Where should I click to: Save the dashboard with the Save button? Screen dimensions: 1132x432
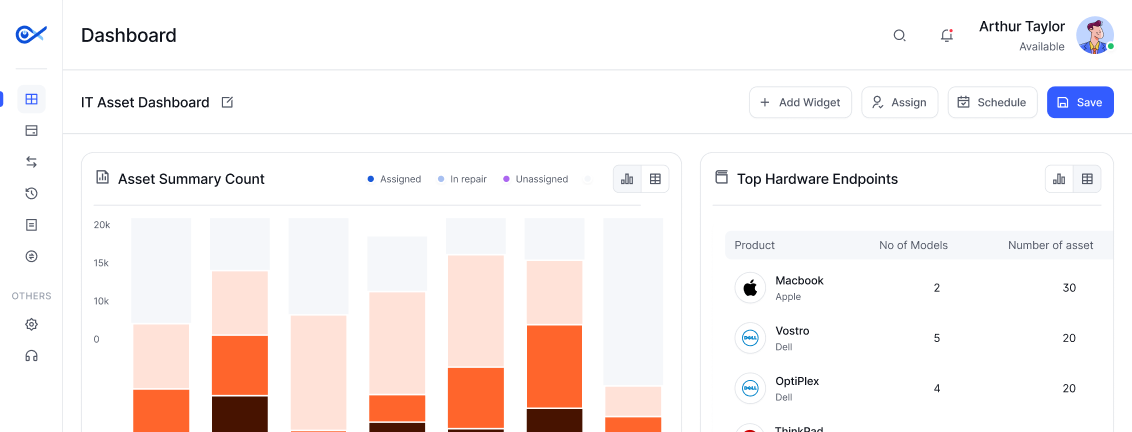(1080, 103)
